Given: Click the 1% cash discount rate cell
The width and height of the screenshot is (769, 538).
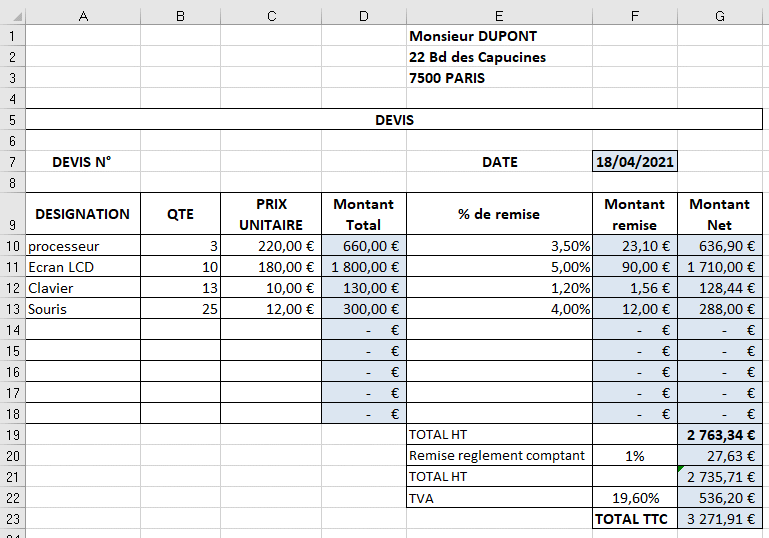Looking at the screenshot, I should (x=634, y=456).
